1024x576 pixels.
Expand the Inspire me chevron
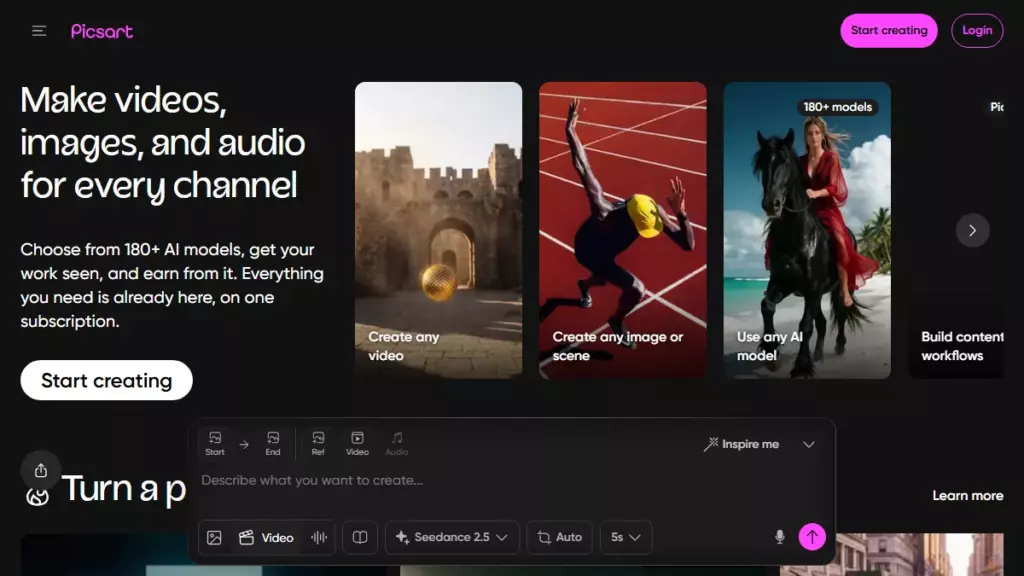point(808,444)
